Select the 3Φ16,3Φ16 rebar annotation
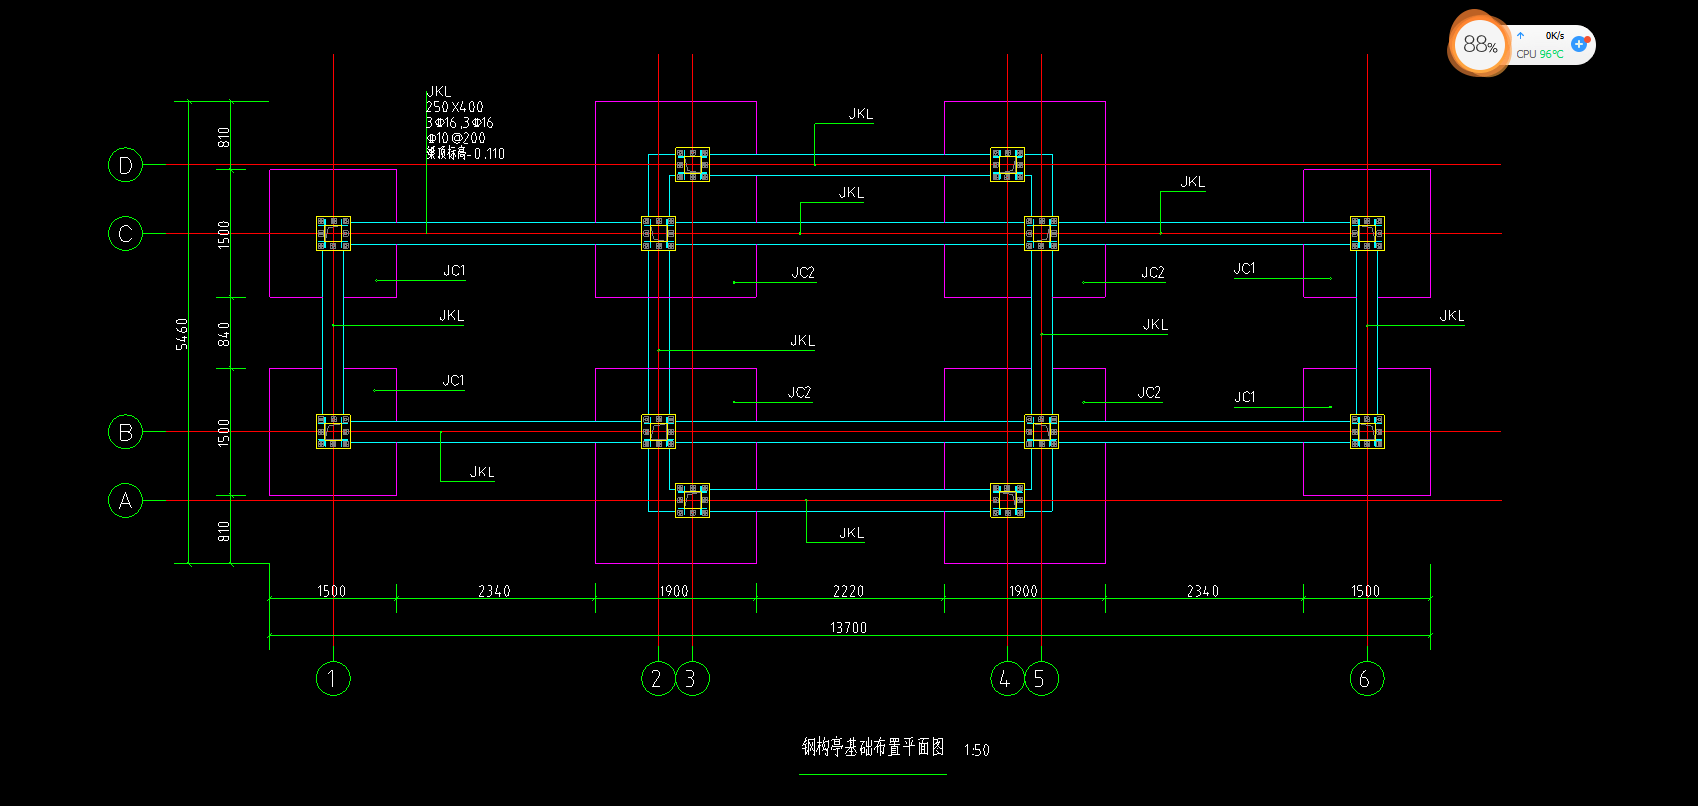This screenshot has width=1698, height=806. [x=460, y=123]
